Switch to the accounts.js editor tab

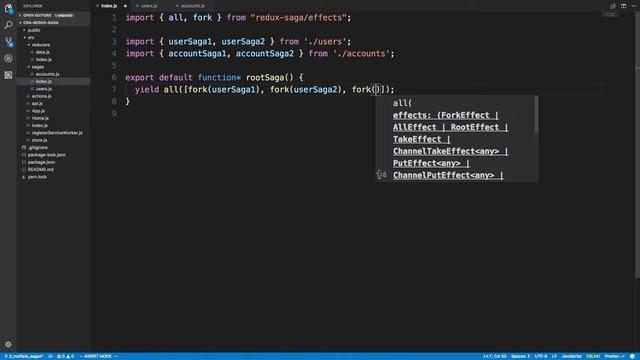pyautogui.click(x=193, y=6)
